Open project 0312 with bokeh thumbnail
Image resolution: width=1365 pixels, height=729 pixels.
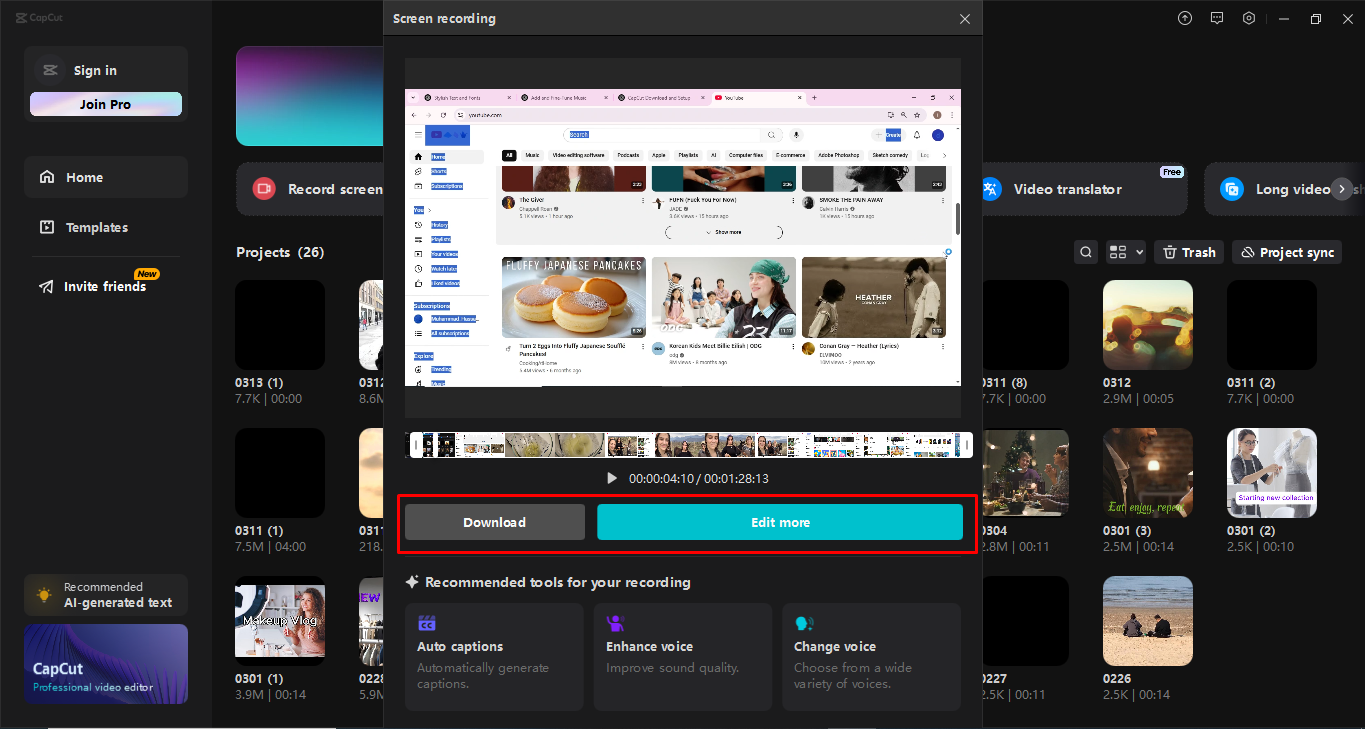[x=1148, y=325]
